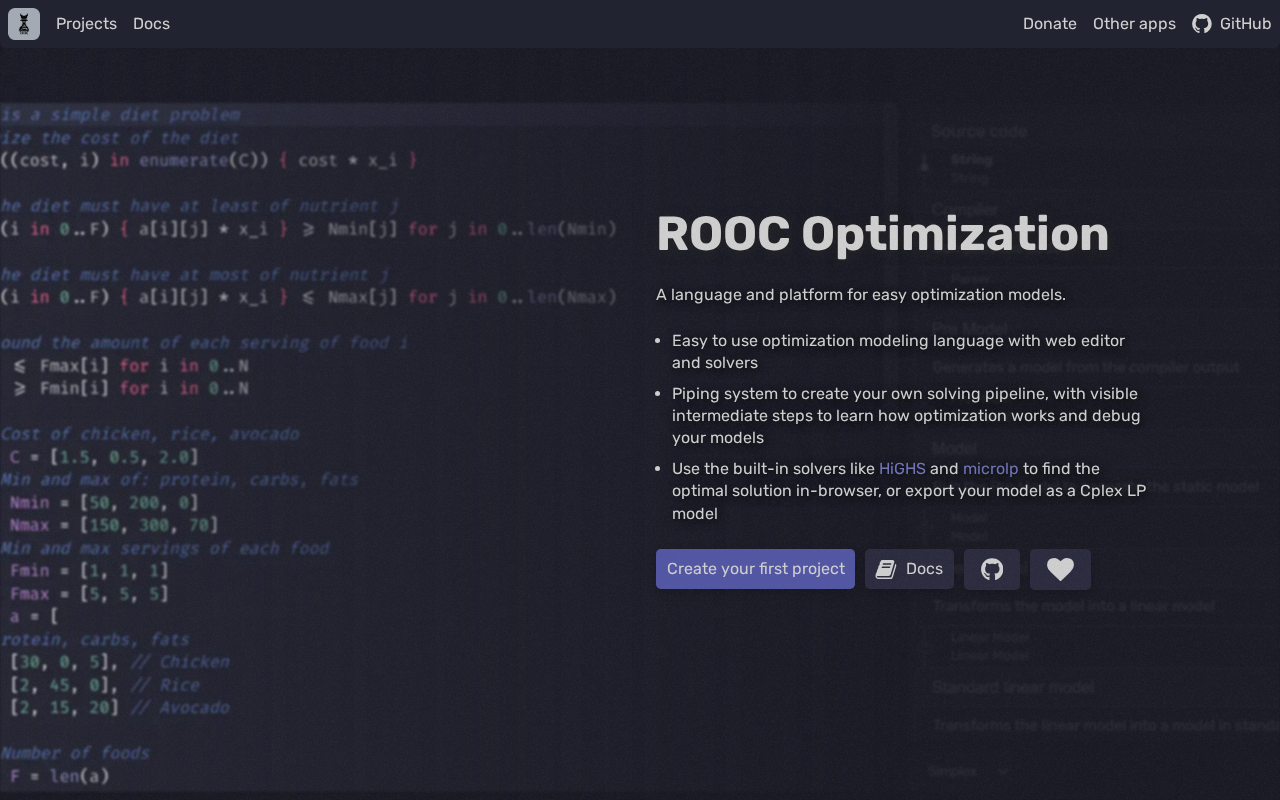Image resolution: width=1280 pixels, height=800 pixels.
Task: Click the Docs label on the Docs button
Action: [x=924, y=569]
